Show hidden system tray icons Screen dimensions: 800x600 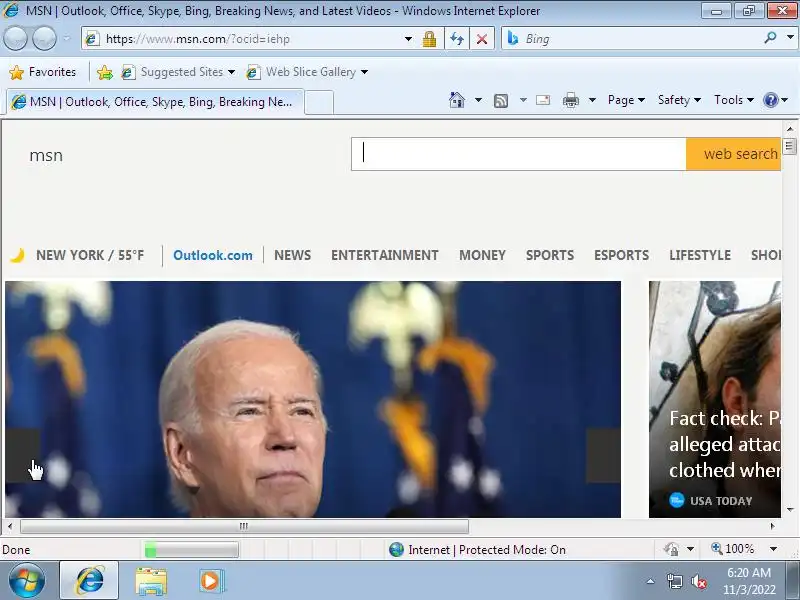pyautogui.click(x=651, y=581)
